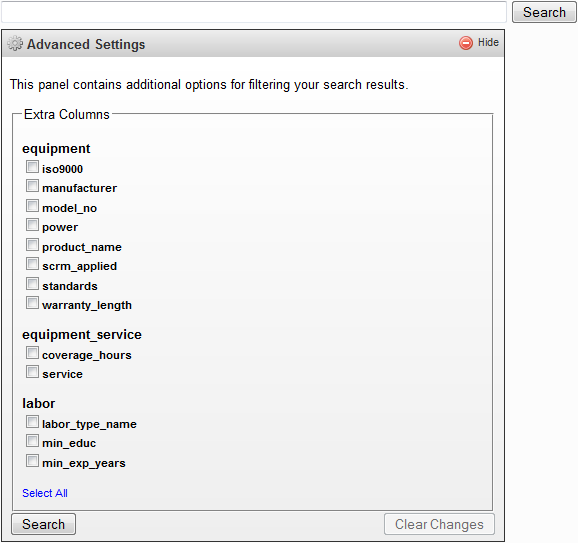Click the Search button inside the panel
This screenshot has height=543, width=578.
click(43, 524)
